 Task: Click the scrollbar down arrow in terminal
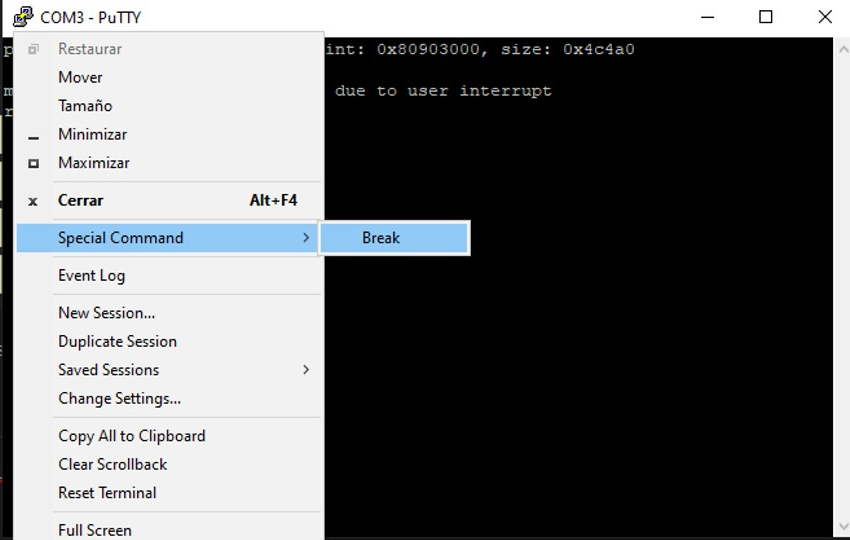pos(841,526)
